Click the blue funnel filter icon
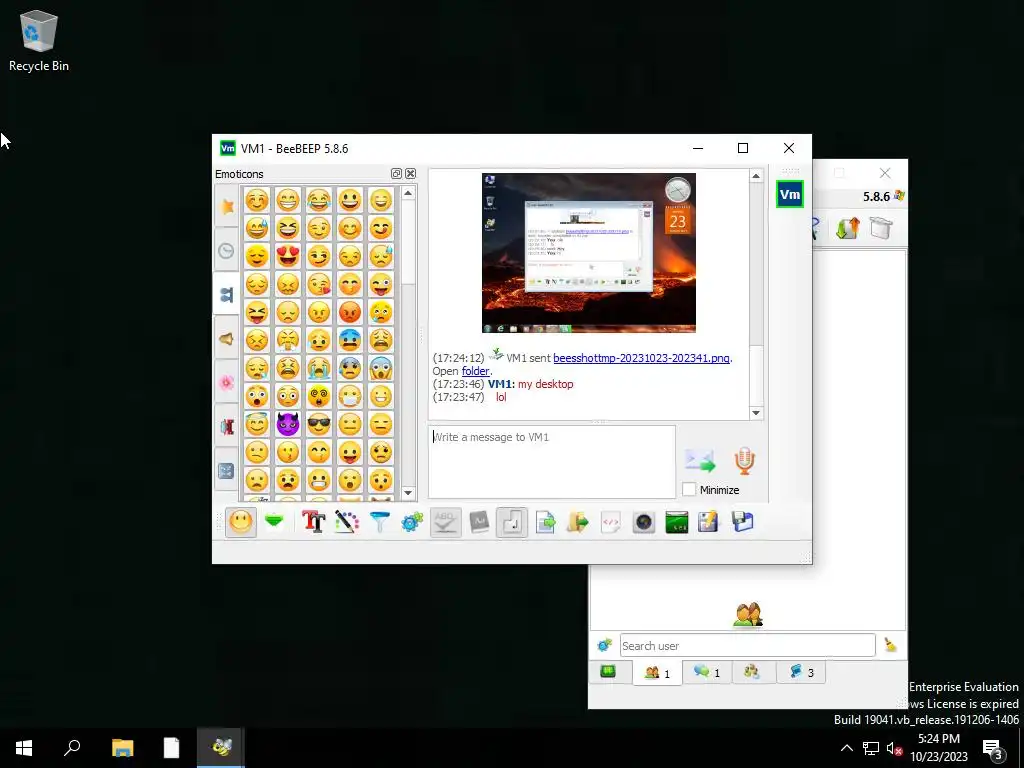The height and width of the screenshot is (768, 1024). click(379, 522)
